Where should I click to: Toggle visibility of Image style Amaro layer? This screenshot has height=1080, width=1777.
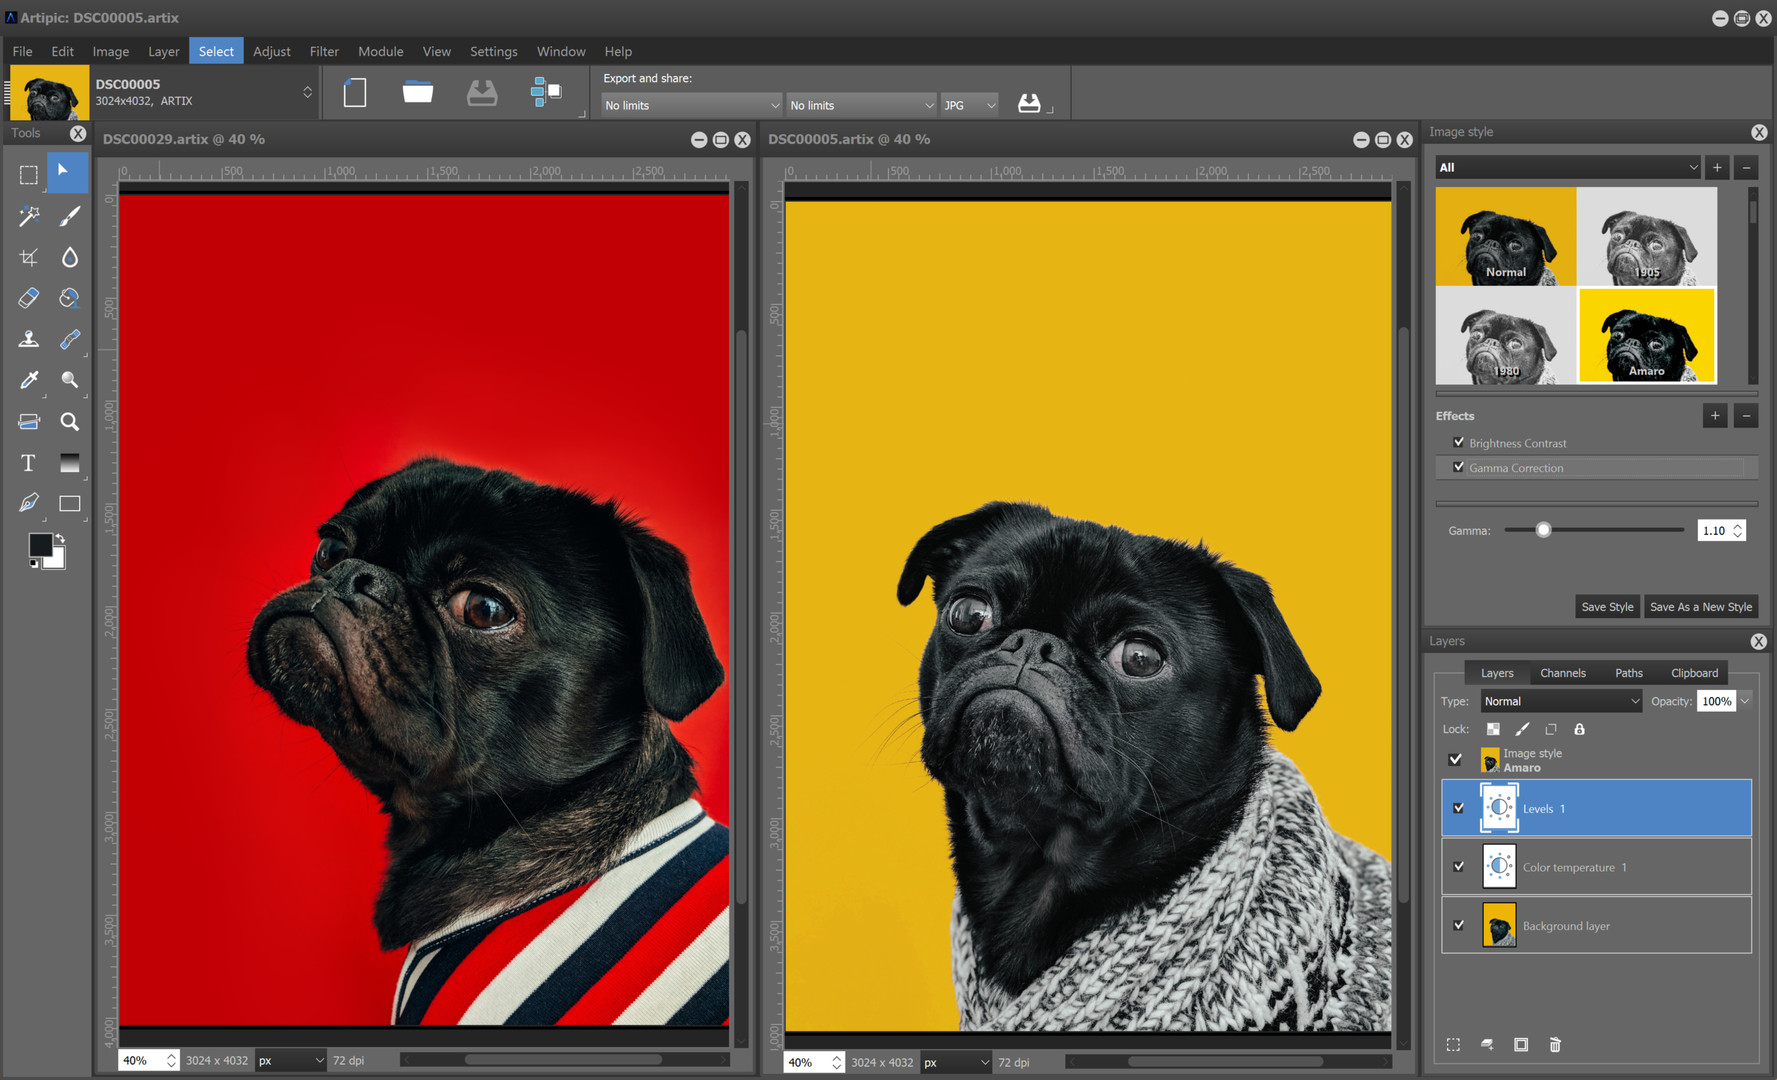coord(1456,759)
